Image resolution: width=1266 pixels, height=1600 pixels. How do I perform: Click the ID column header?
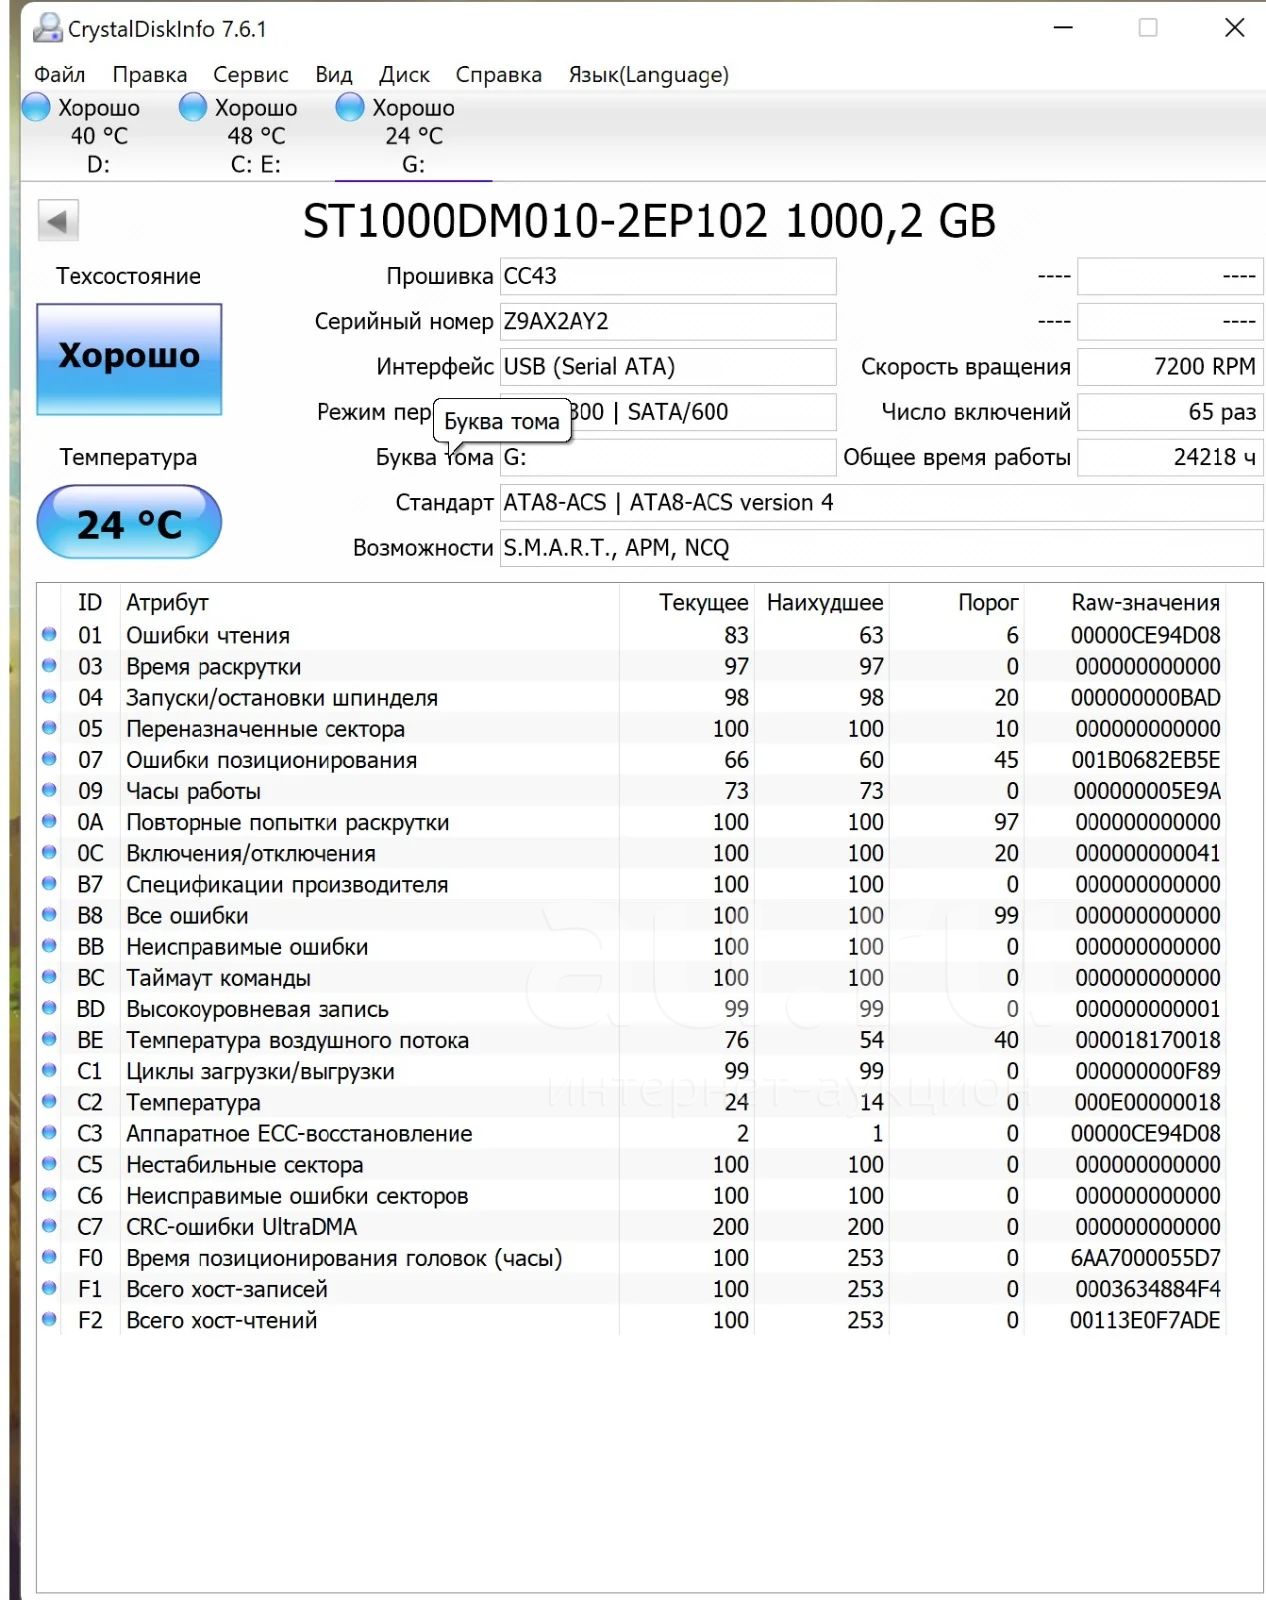click(90, 602)
